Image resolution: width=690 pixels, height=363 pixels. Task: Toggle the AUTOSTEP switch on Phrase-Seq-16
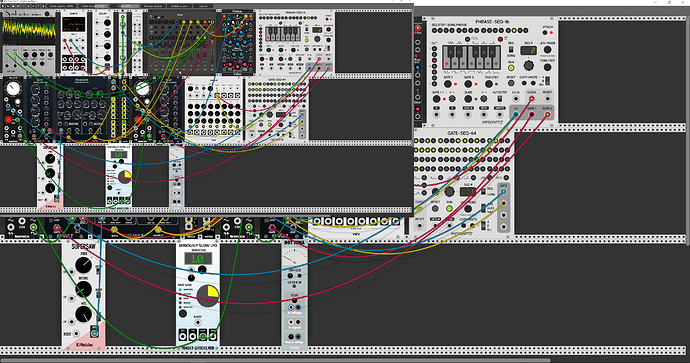500,99
